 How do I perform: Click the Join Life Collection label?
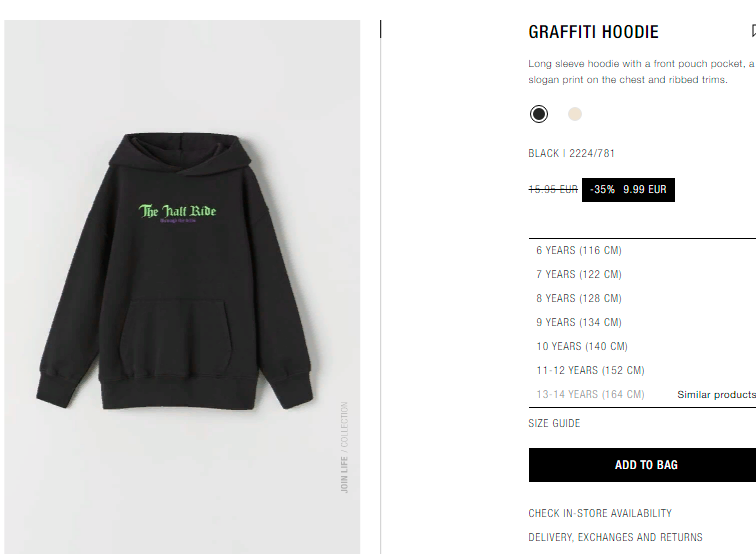pos(344,447)
